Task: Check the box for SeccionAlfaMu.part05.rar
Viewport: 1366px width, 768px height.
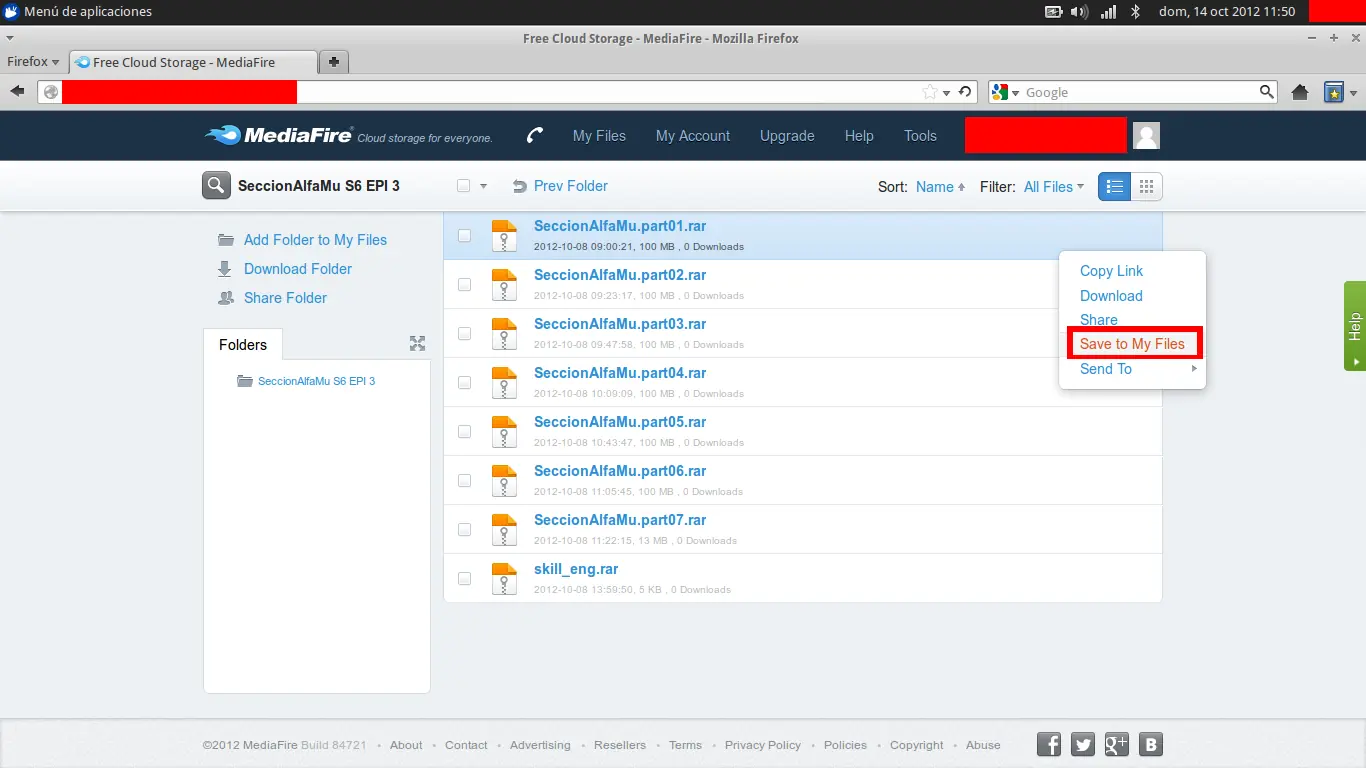Action: [464, 432]
